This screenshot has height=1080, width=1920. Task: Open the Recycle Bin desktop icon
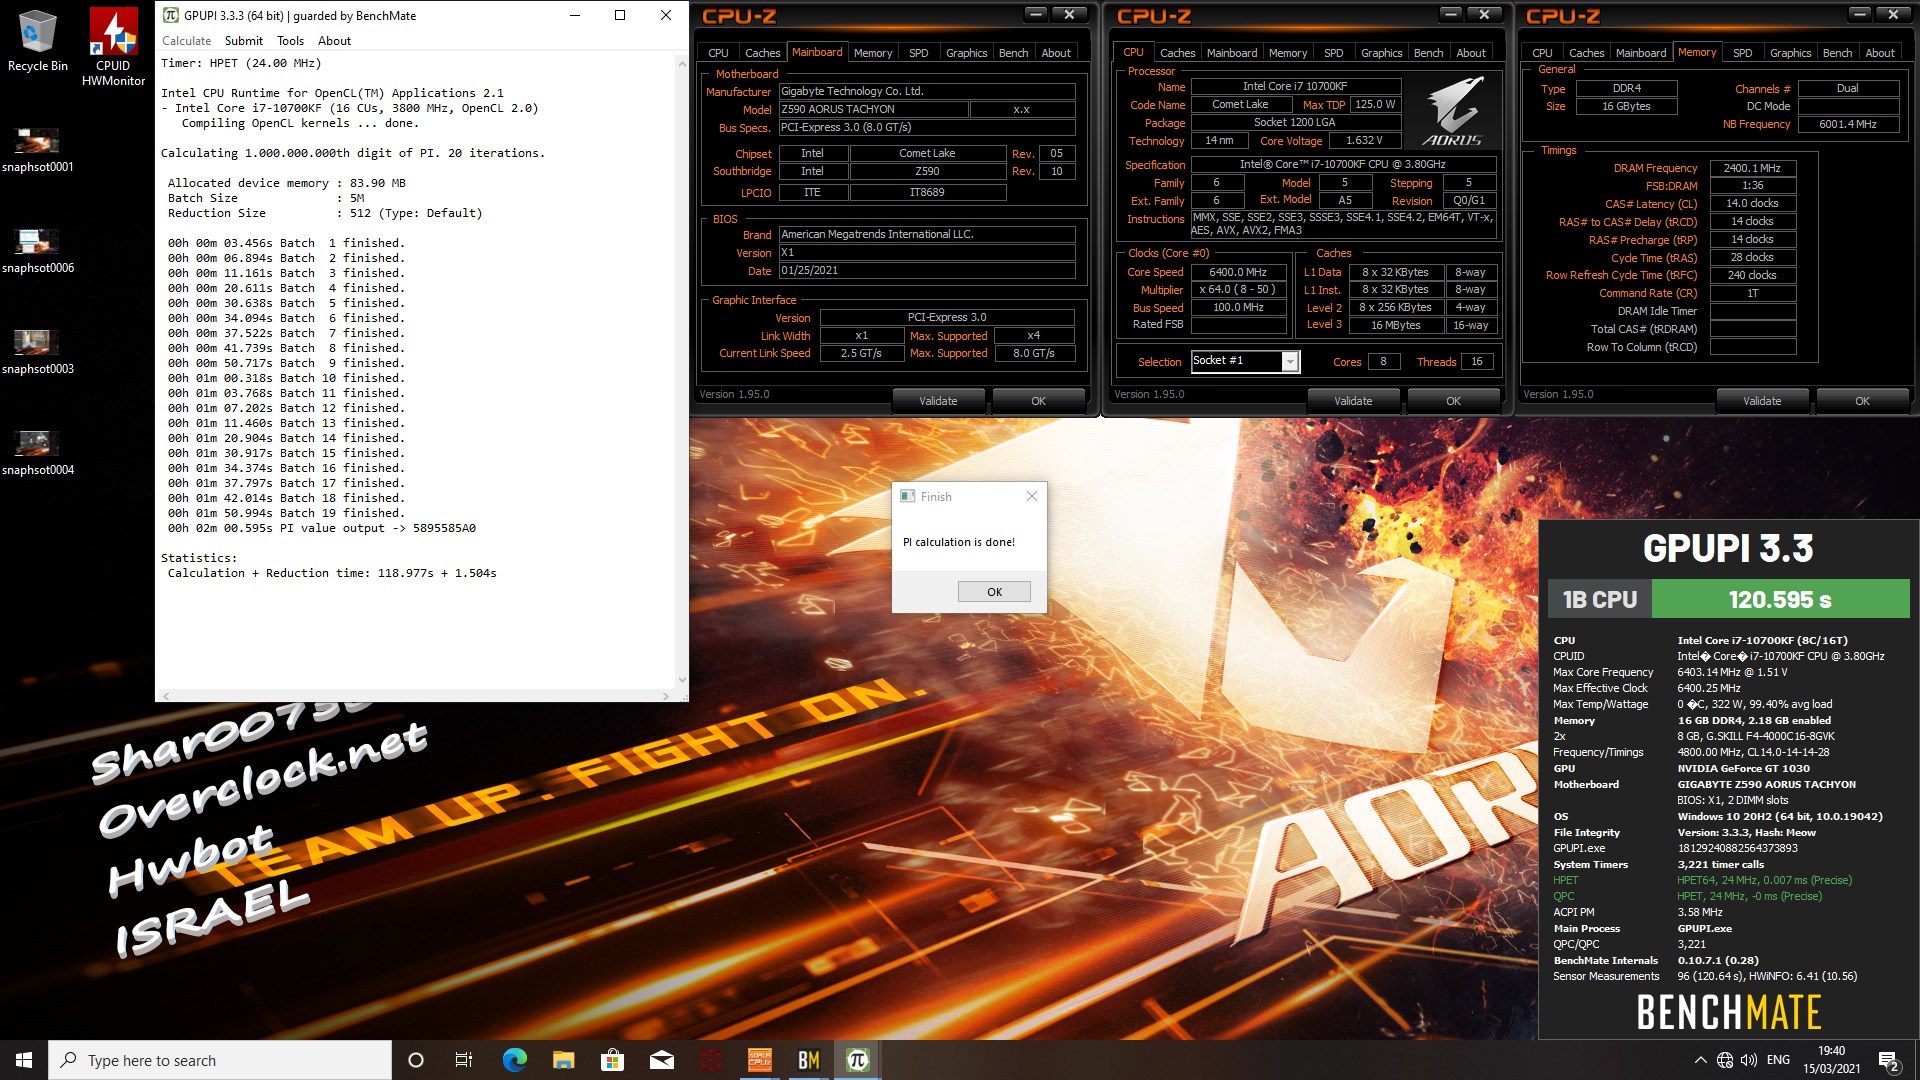(x=38, y=41)
